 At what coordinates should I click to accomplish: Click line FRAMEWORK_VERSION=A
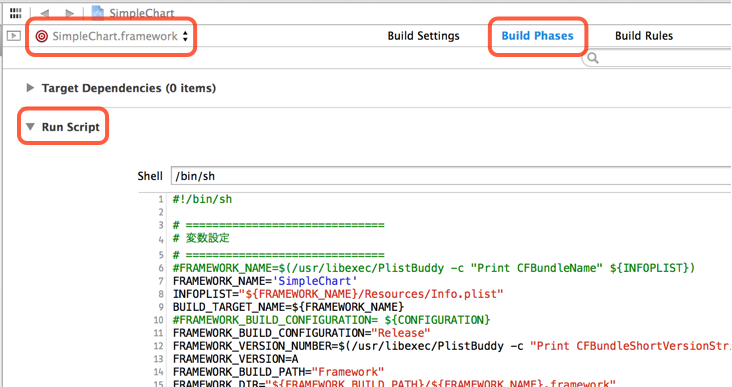click(235, 359)
